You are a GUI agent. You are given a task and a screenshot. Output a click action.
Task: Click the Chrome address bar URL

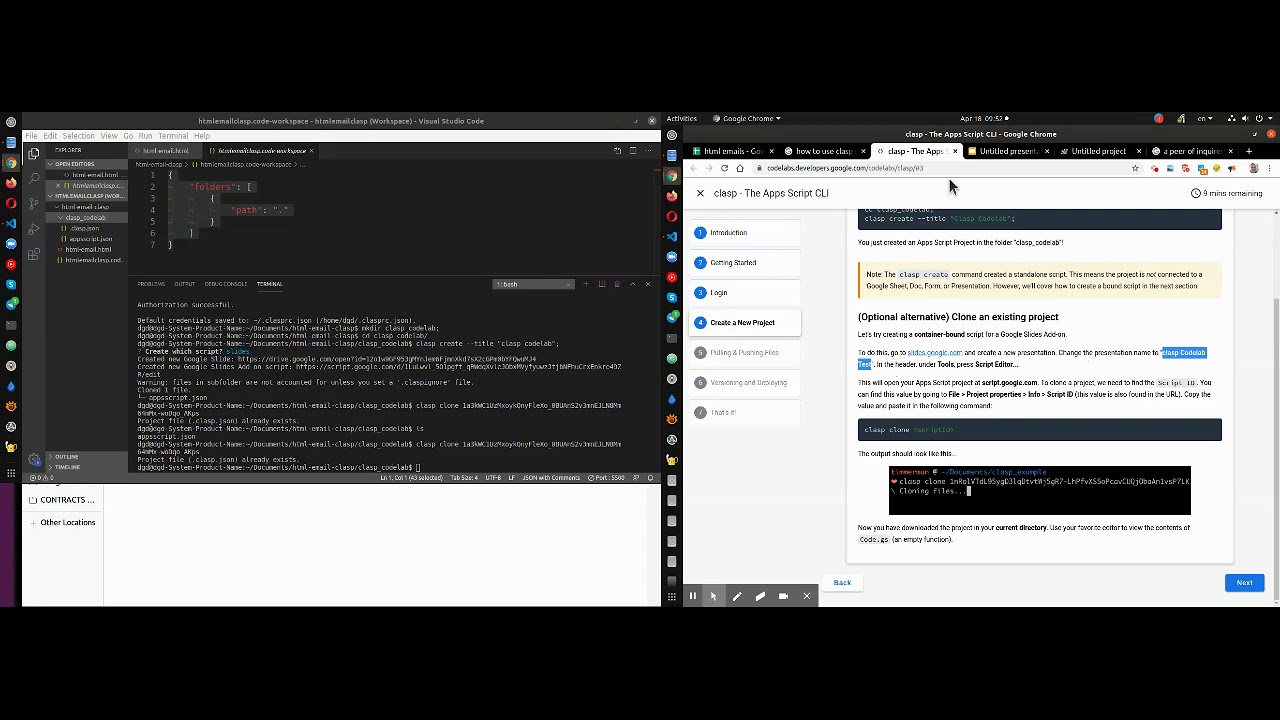click(845, 168)
